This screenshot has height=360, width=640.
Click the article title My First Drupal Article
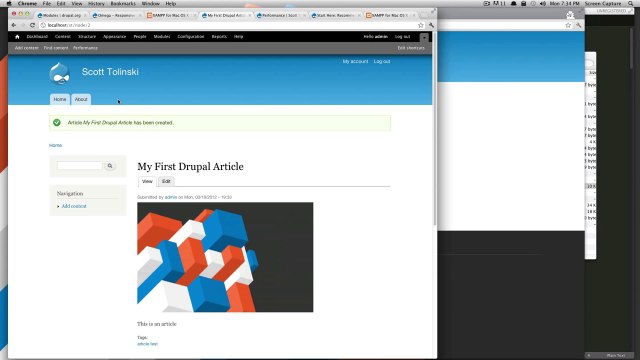(190, 167)
